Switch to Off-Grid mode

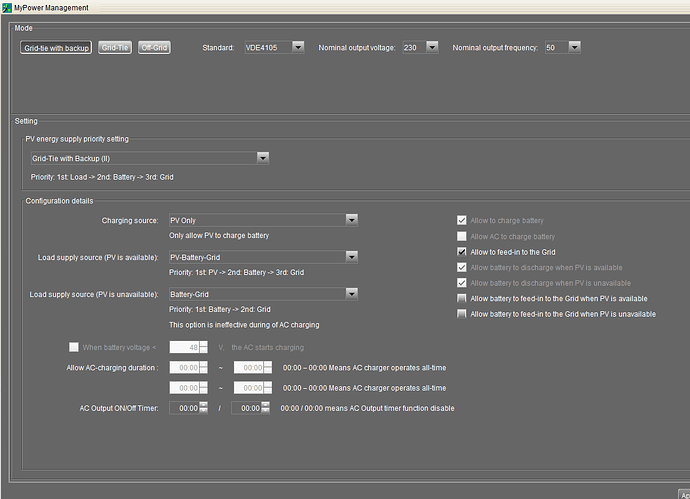click(x=154, y=47)
